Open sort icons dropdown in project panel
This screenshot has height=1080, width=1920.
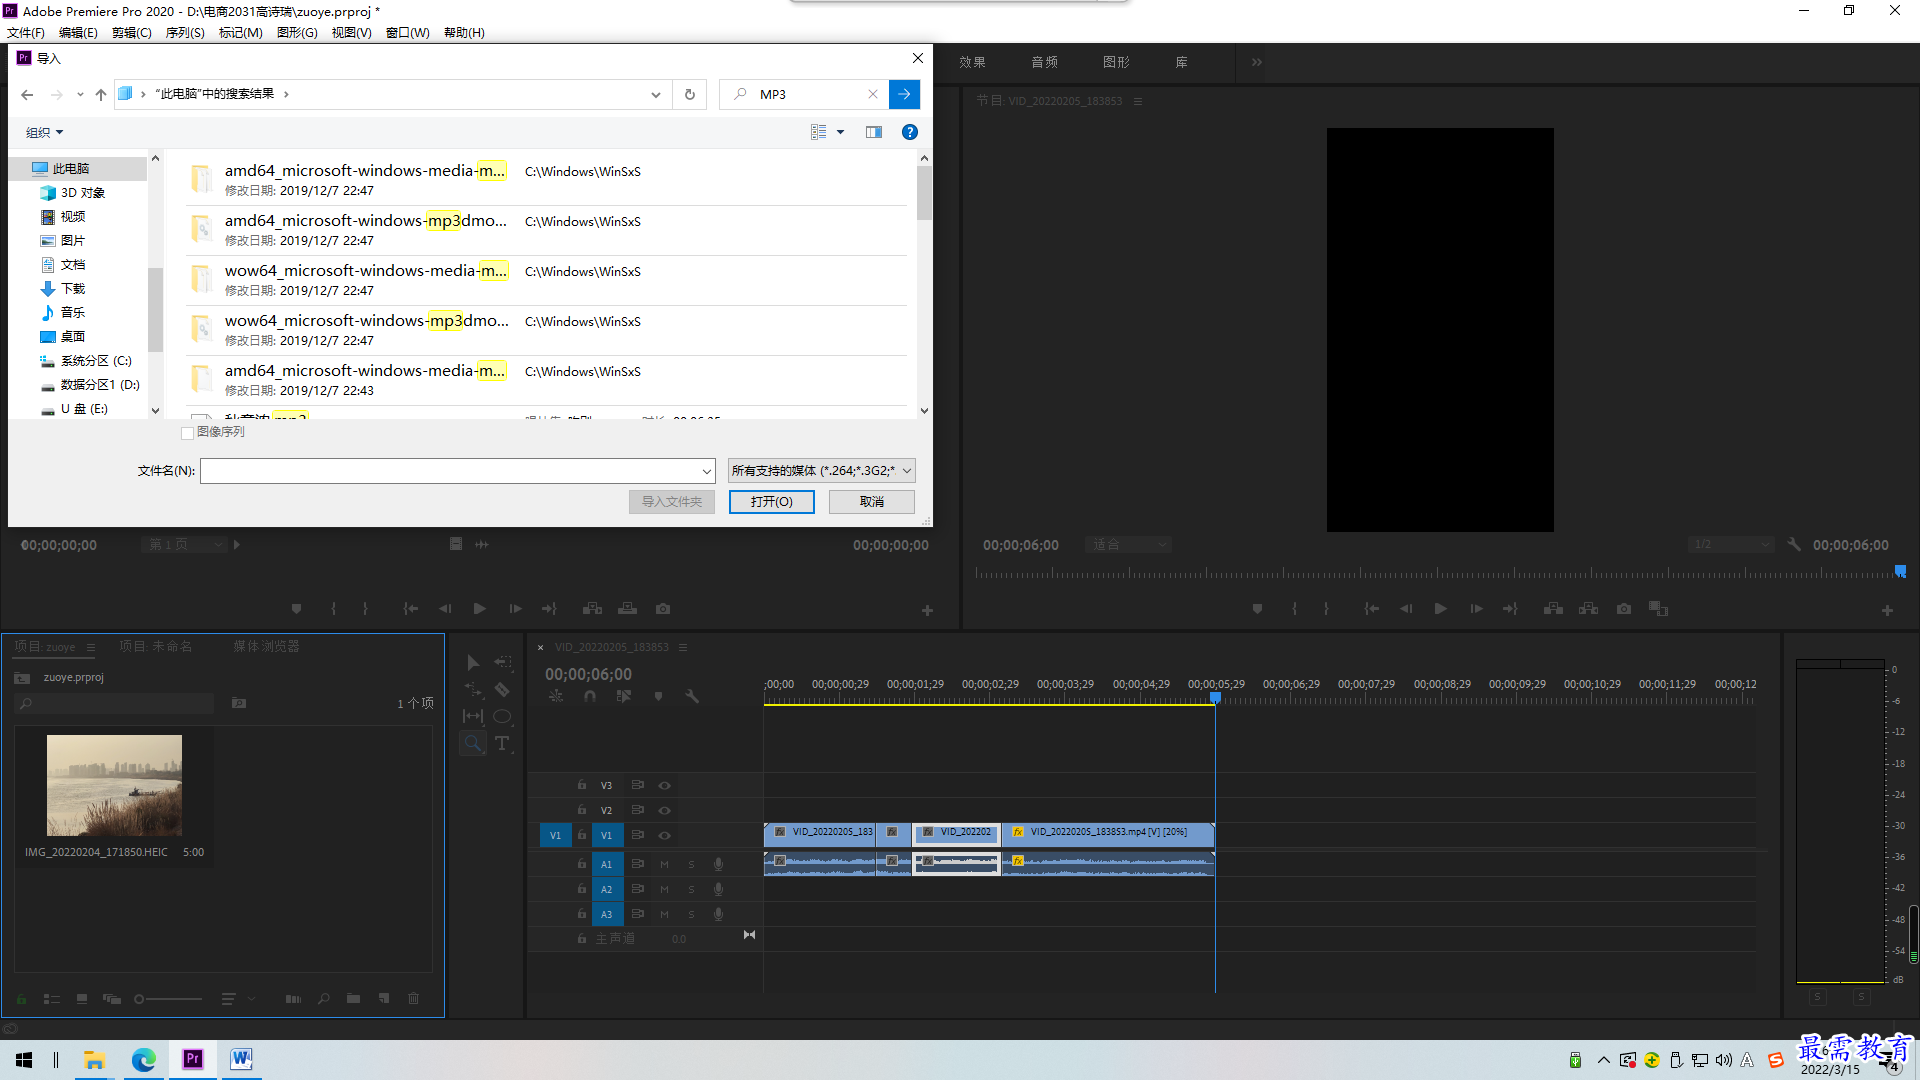(x=237, y=998)
